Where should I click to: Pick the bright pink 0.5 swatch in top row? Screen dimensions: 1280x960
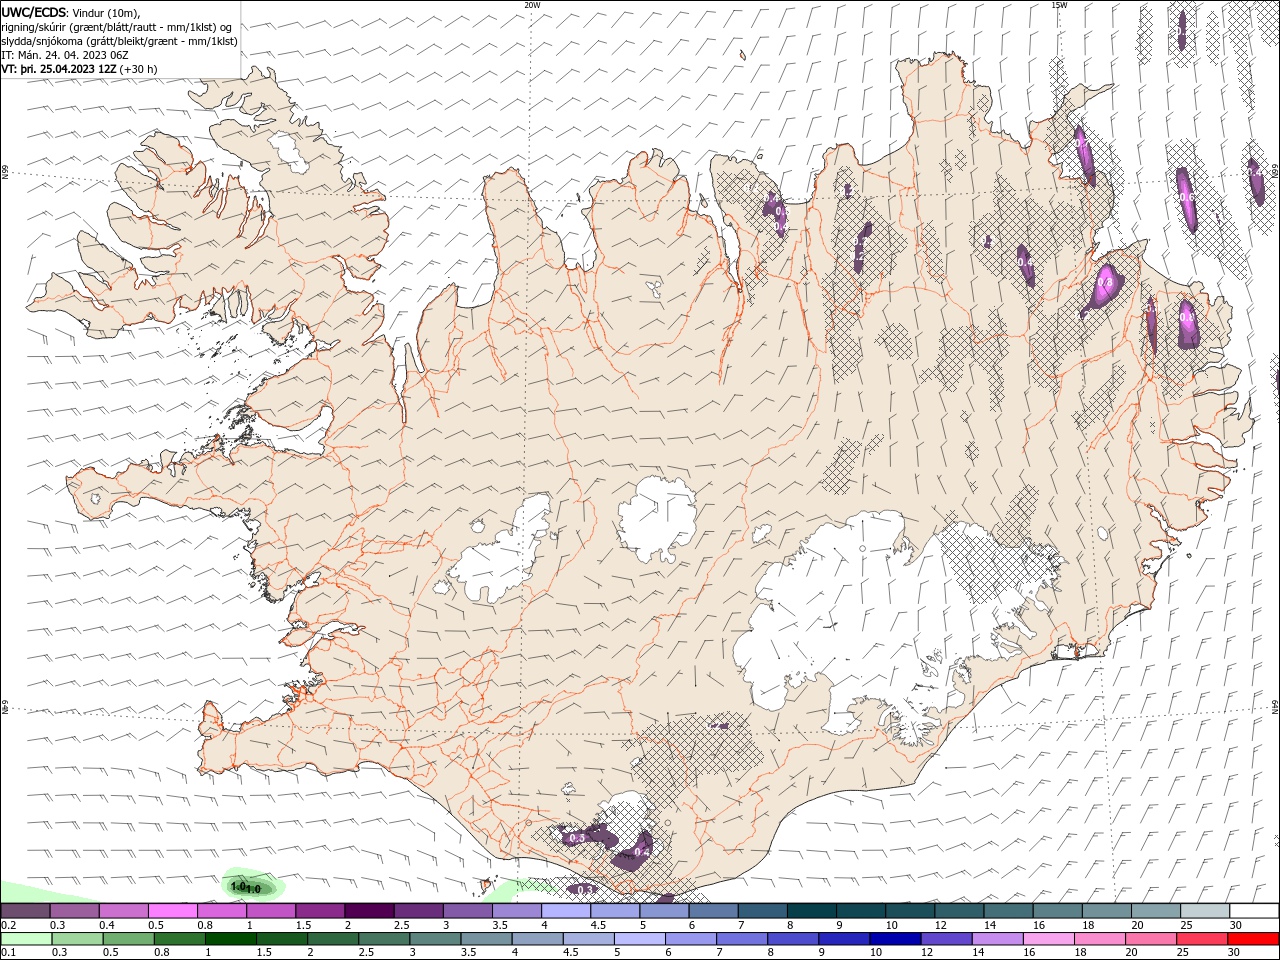[172, 911]
